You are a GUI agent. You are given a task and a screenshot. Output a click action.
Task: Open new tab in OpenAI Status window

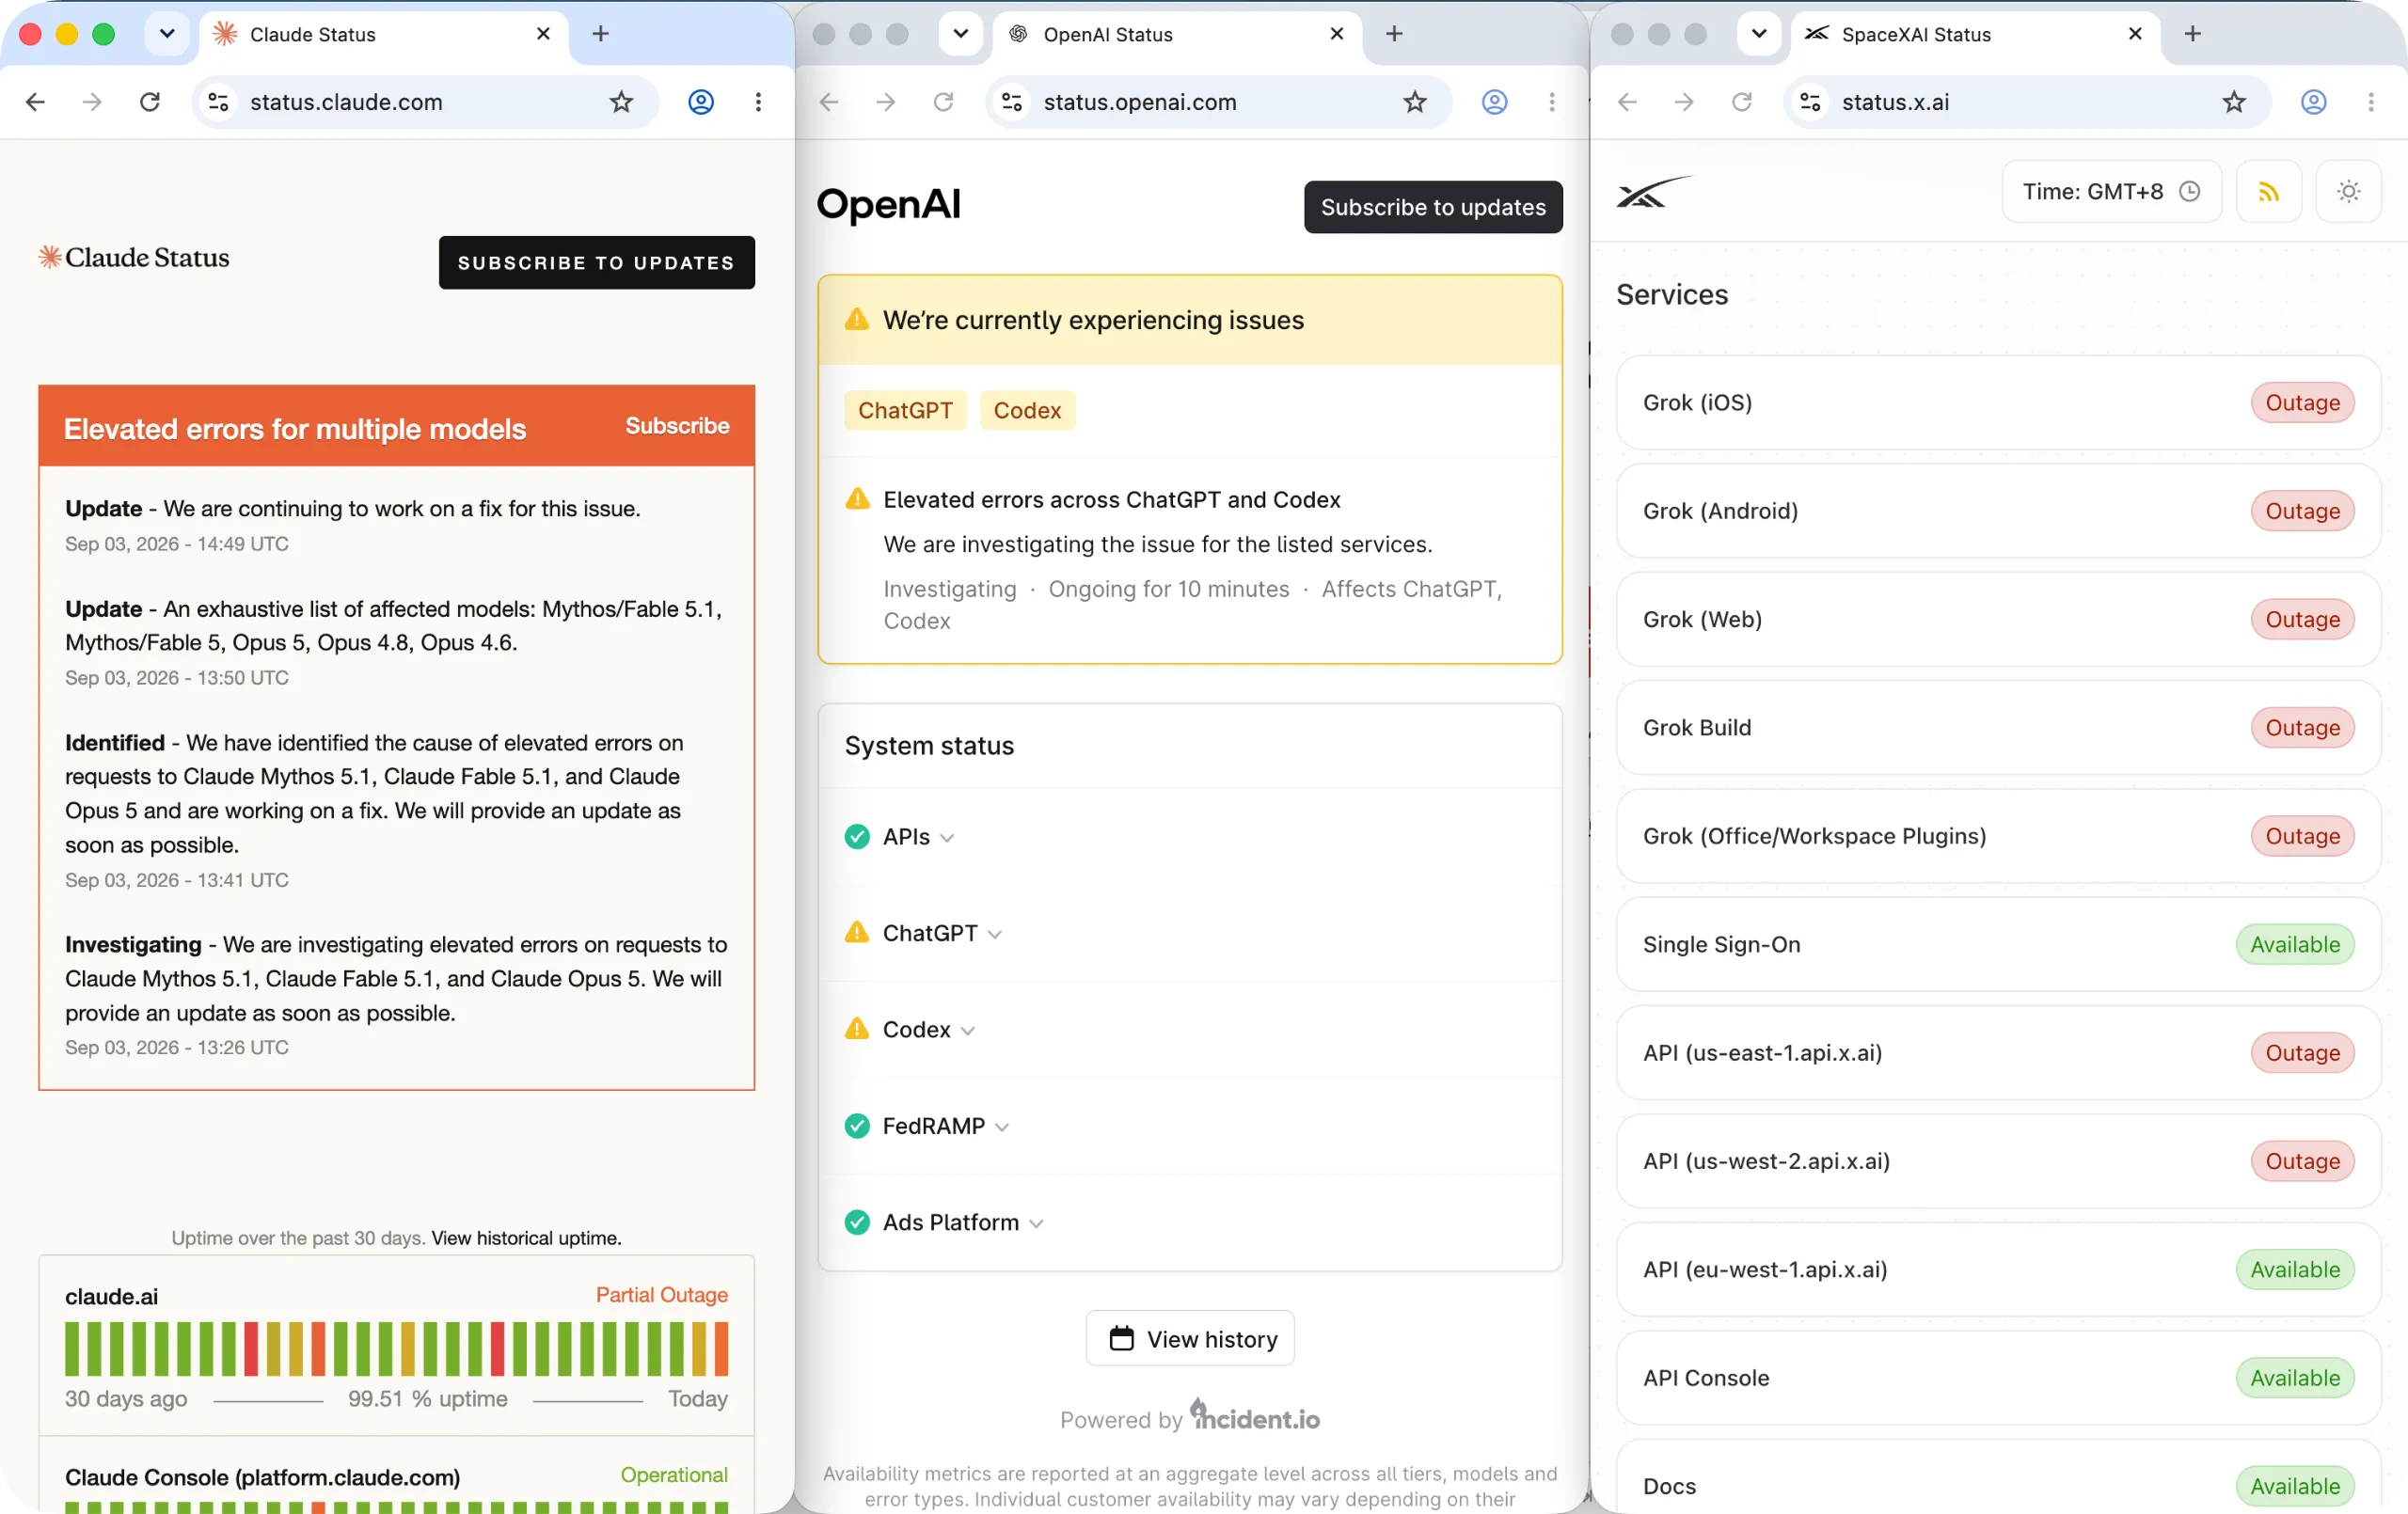pos(1394,34)
